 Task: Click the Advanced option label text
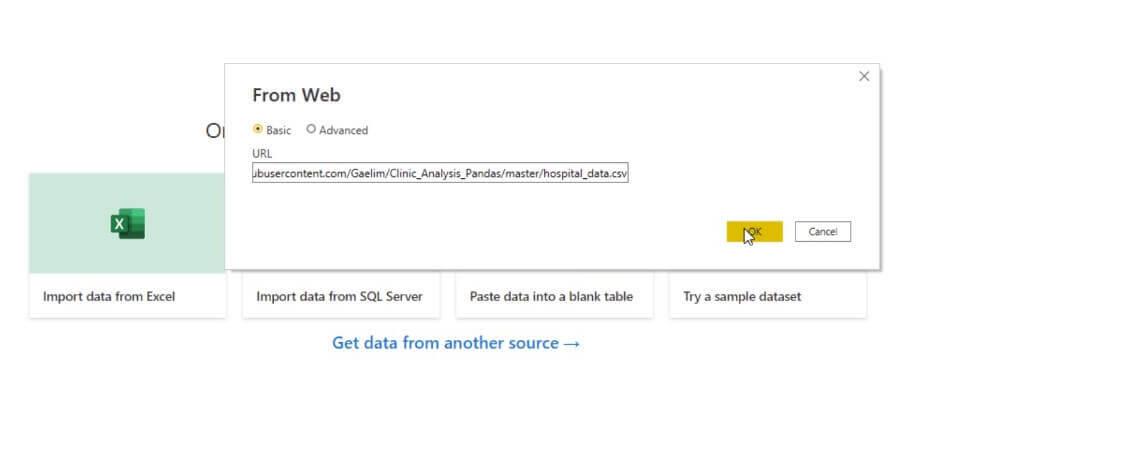[343, 130]
